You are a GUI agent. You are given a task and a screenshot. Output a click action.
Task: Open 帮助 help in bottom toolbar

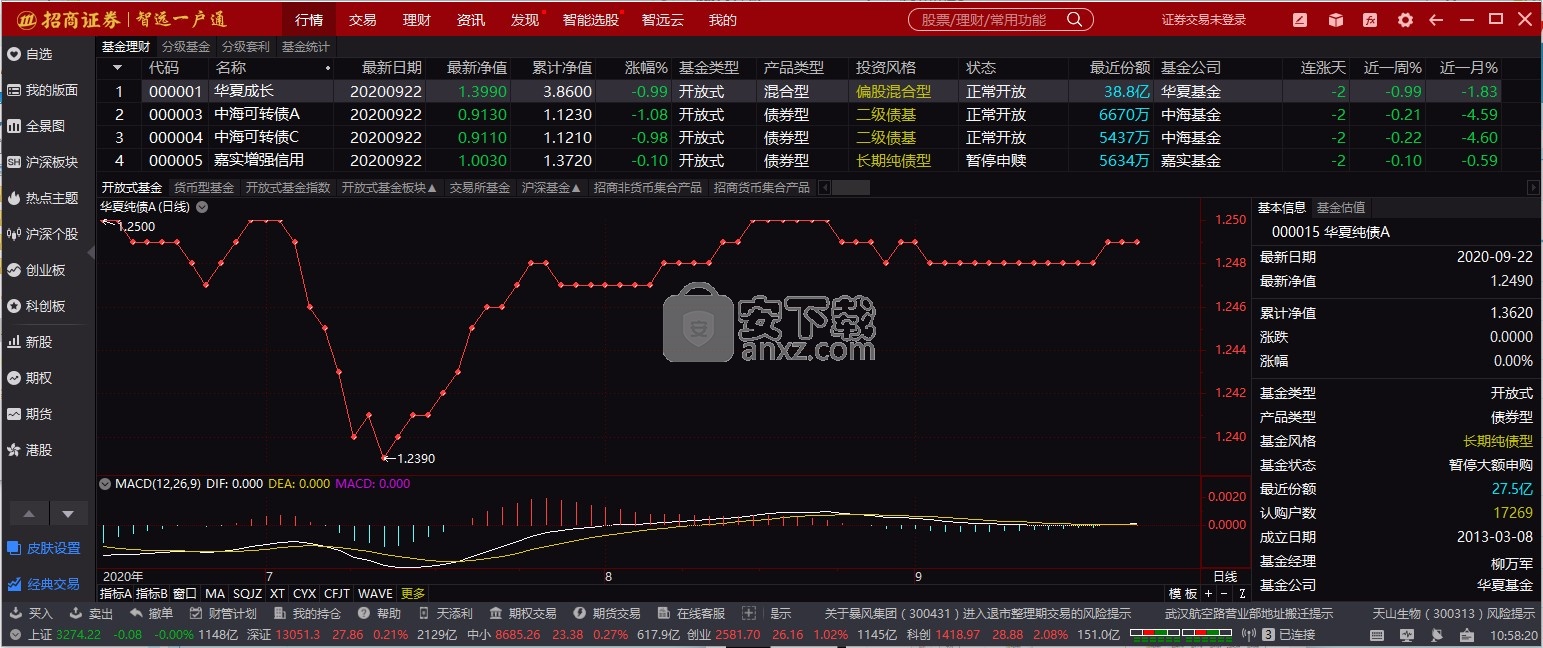[380, 613]
